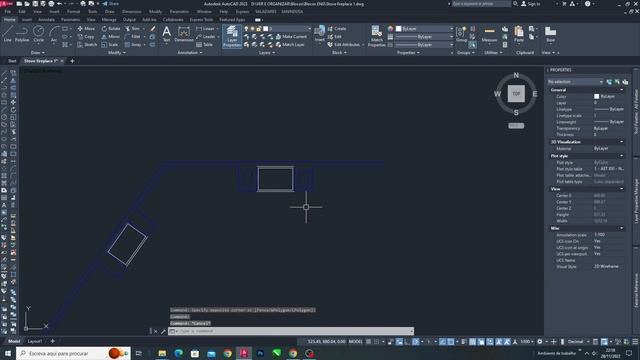Insert a Table annotation
640x360 pixels.
click(x=204, y=44)
